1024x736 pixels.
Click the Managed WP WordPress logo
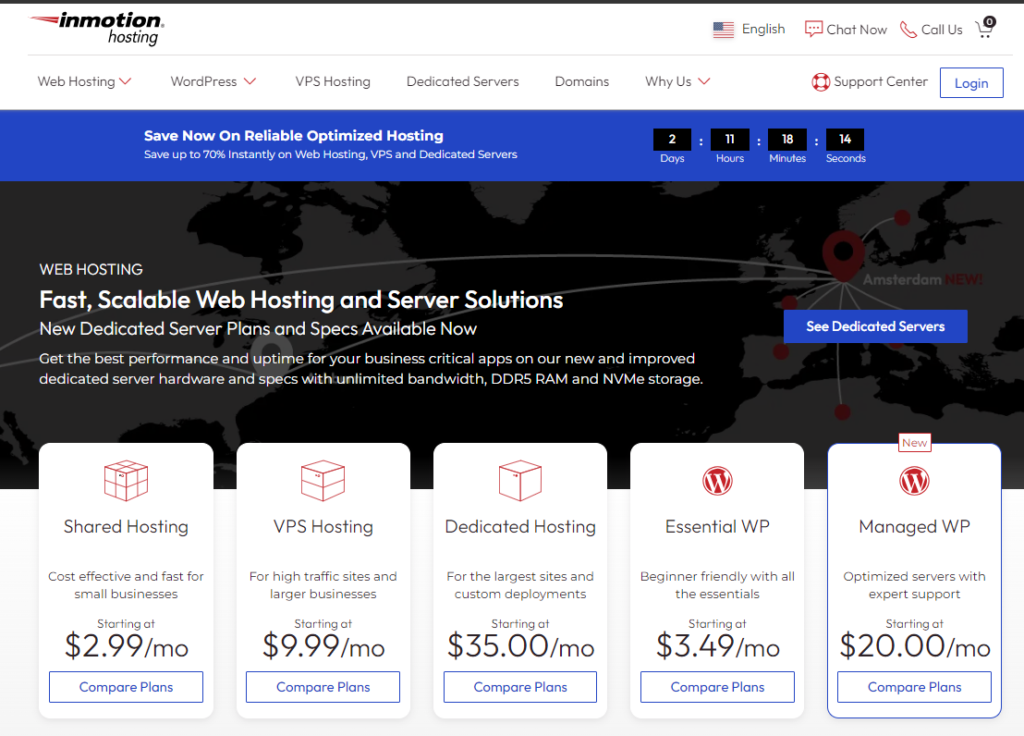pos(914,481)
